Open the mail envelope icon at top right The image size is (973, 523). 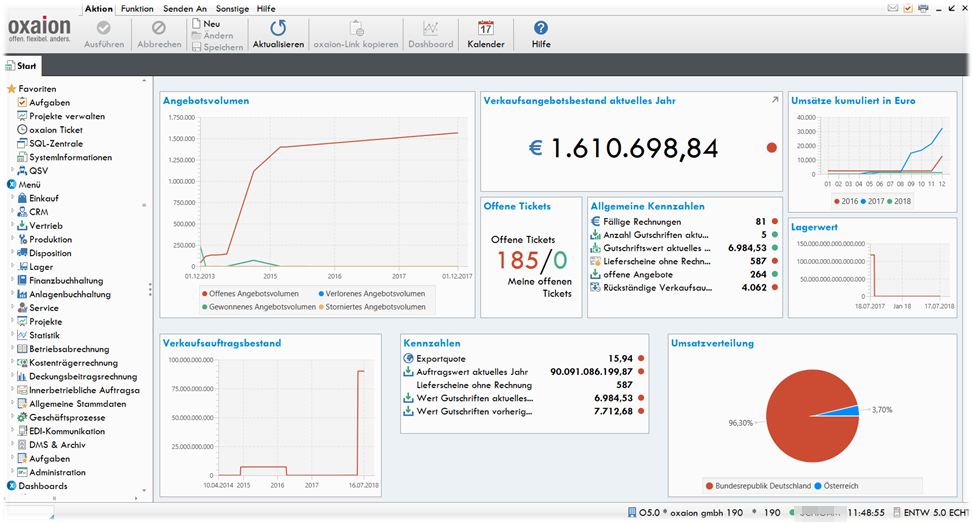point(892,8)
